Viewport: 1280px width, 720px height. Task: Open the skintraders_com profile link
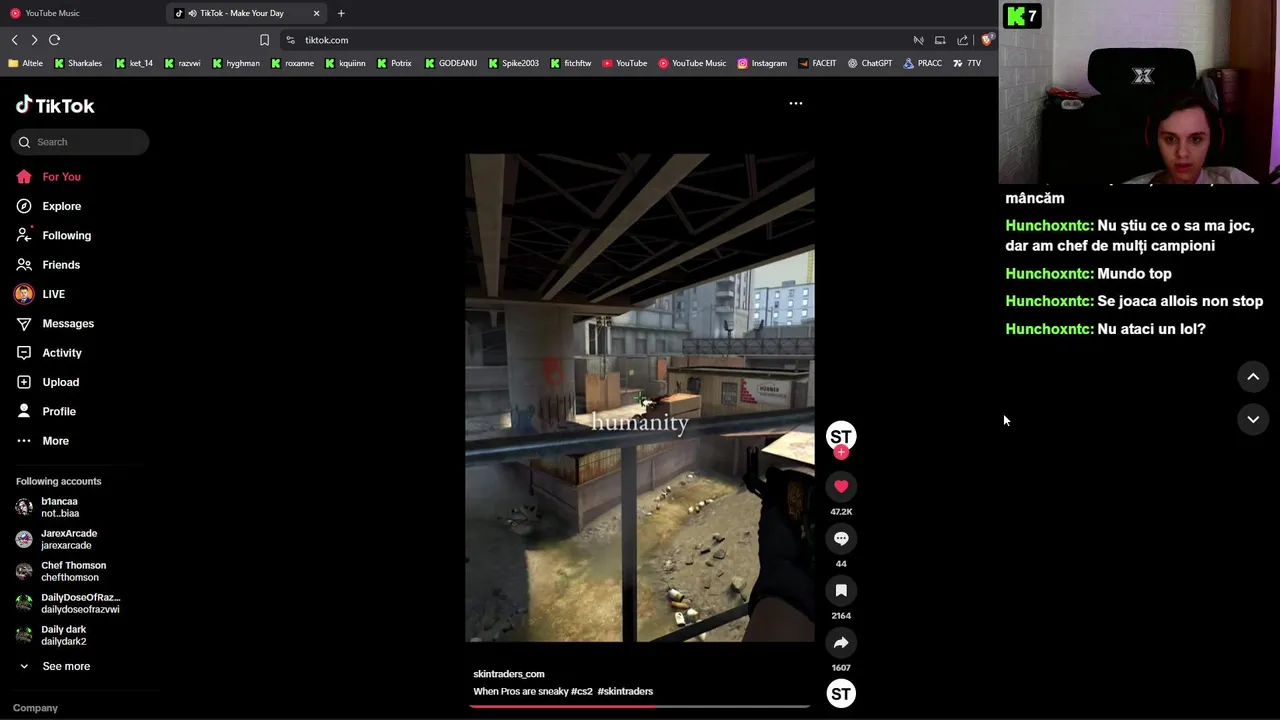509,674
